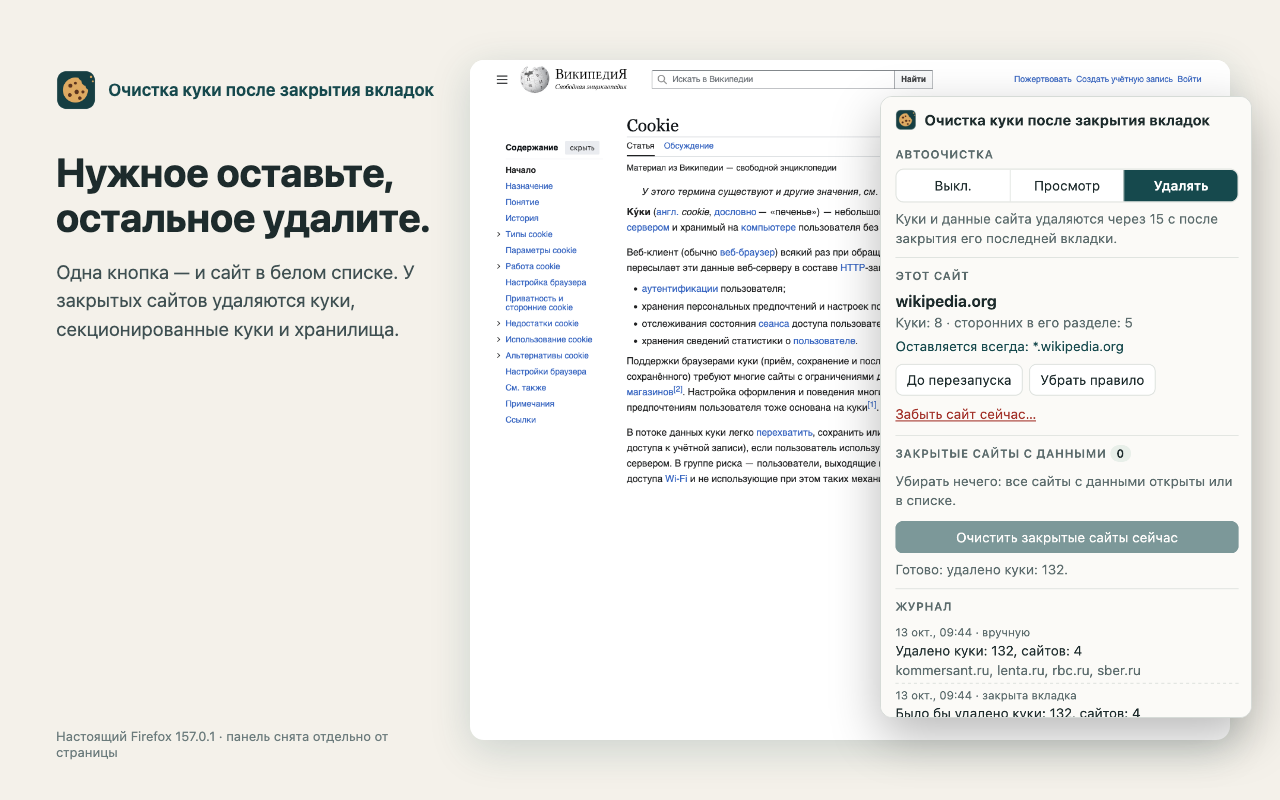Open the Пожертвовать link
Image resolution: width=1280 pixels, height=800 pixels.
click(x=1042, y=79)
